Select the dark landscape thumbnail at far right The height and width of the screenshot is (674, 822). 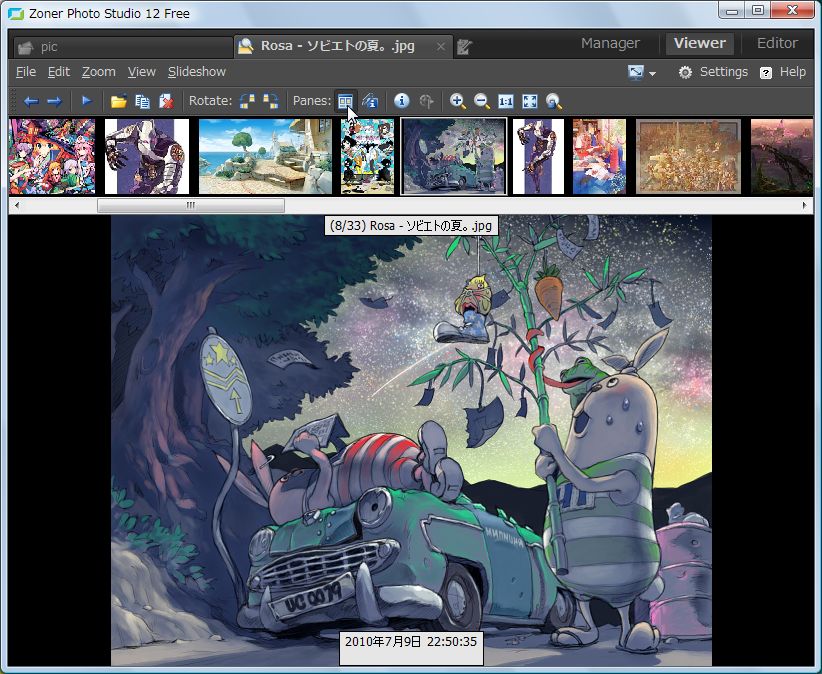pos(782,156)
